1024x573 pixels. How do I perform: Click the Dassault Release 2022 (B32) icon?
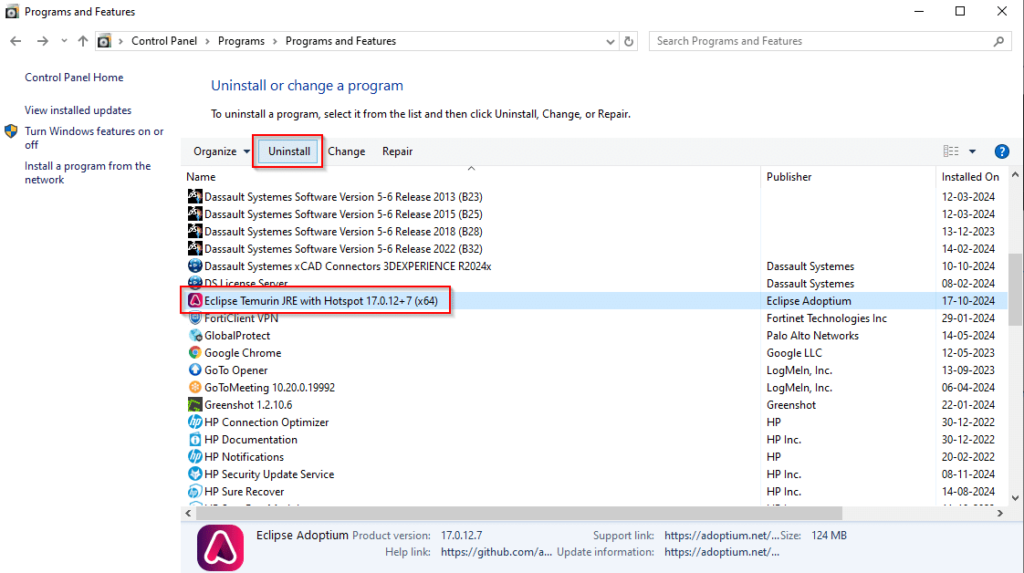click(x=195, y=248)
